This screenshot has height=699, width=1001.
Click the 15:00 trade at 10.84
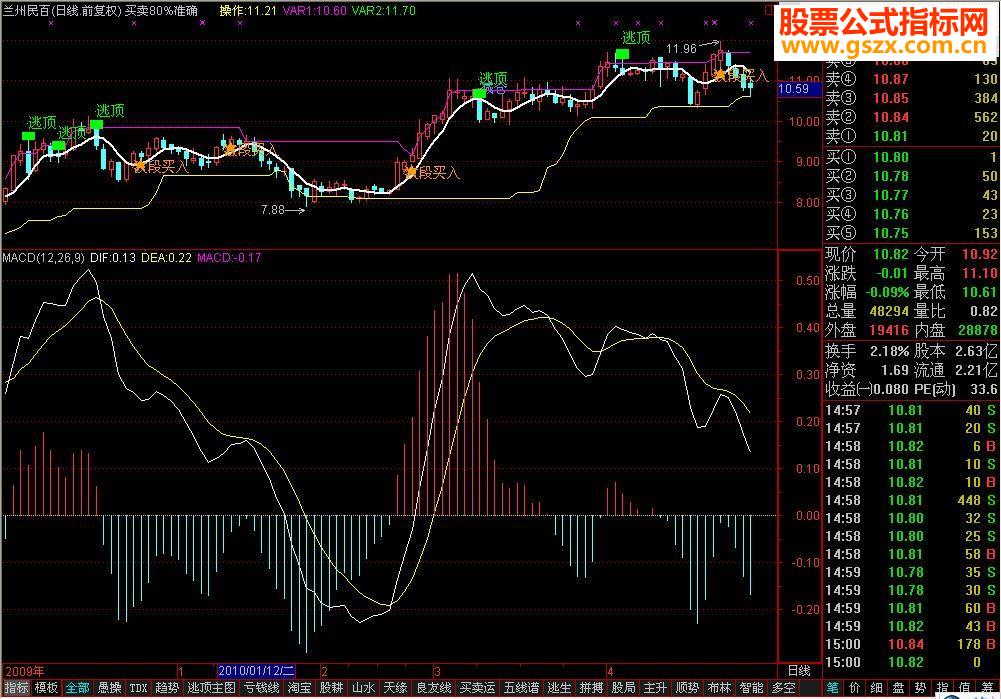coord(910,645)
